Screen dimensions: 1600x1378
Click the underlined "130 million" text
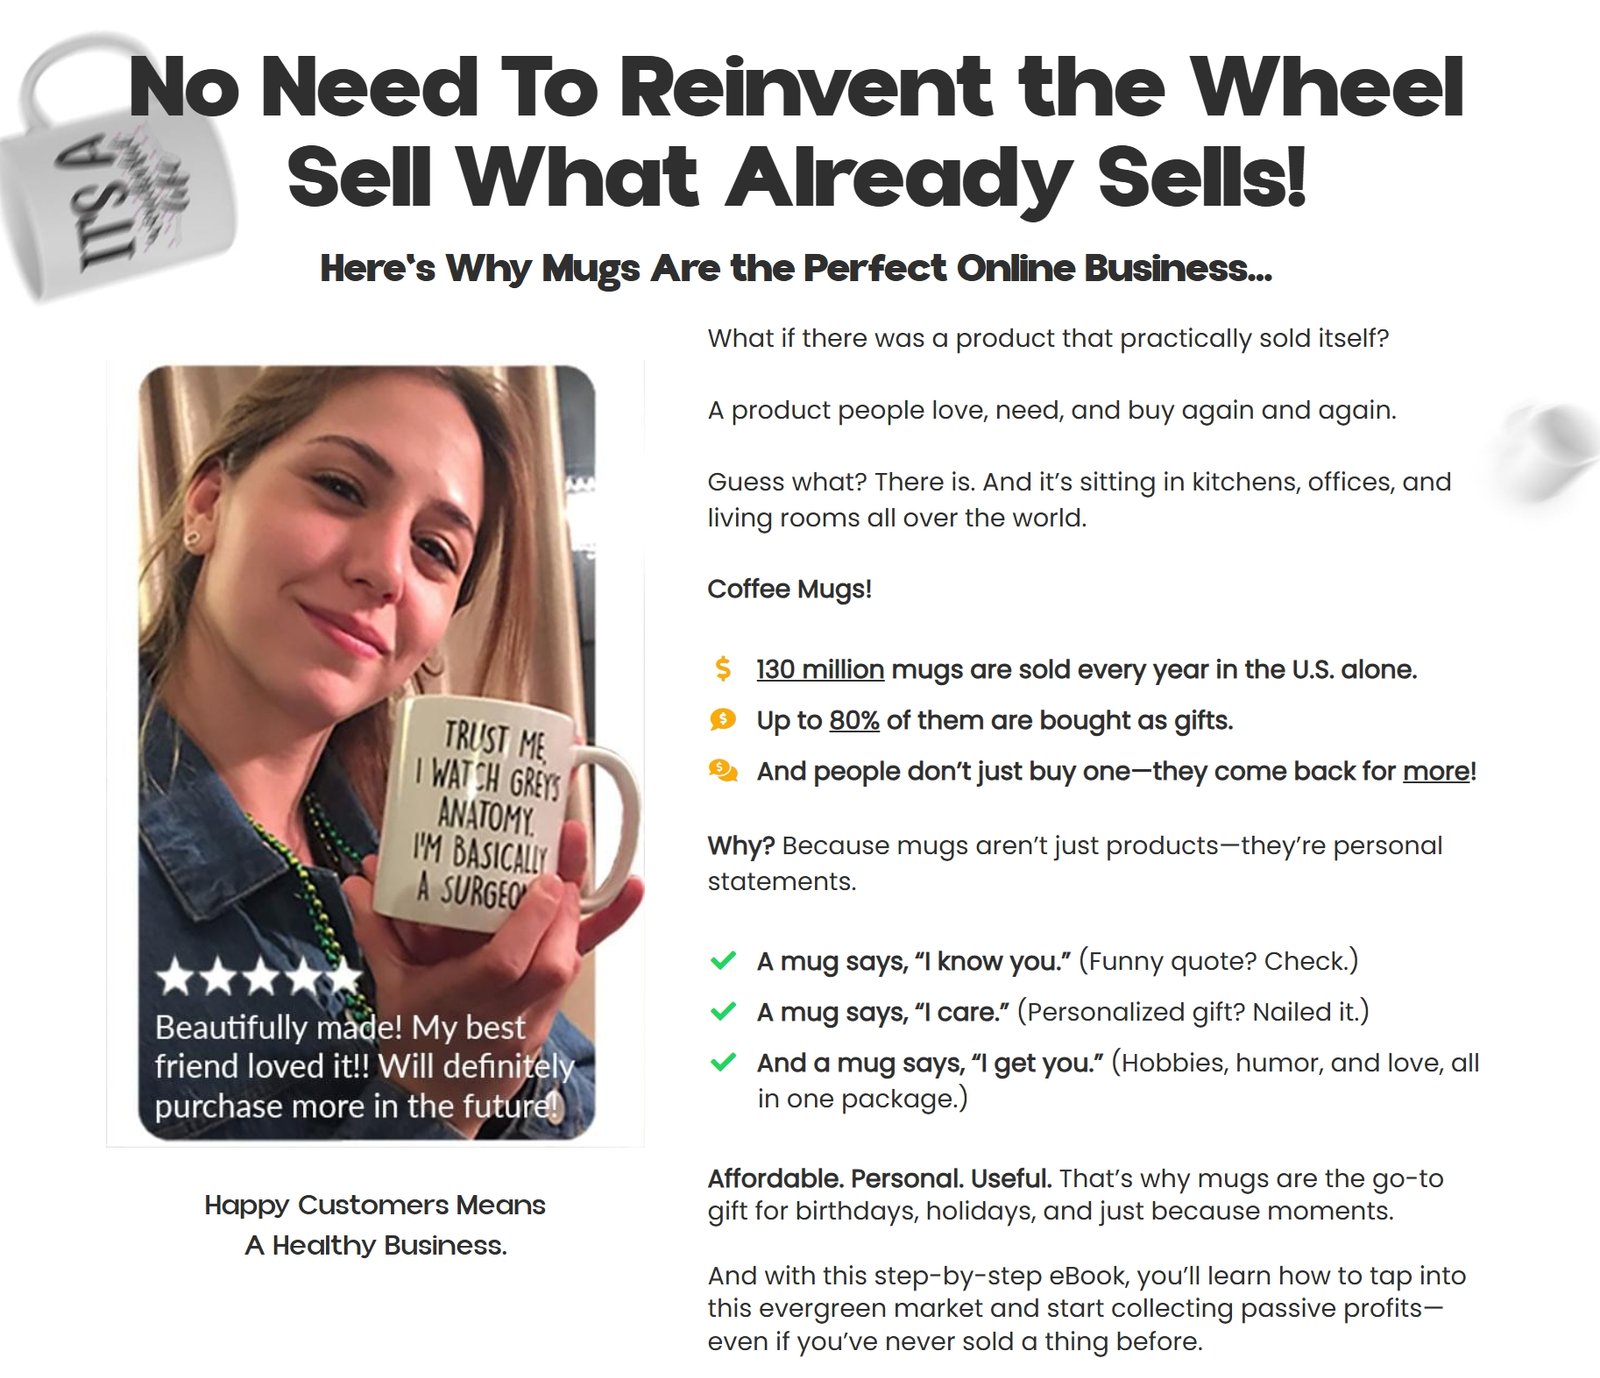click(820, 669)
